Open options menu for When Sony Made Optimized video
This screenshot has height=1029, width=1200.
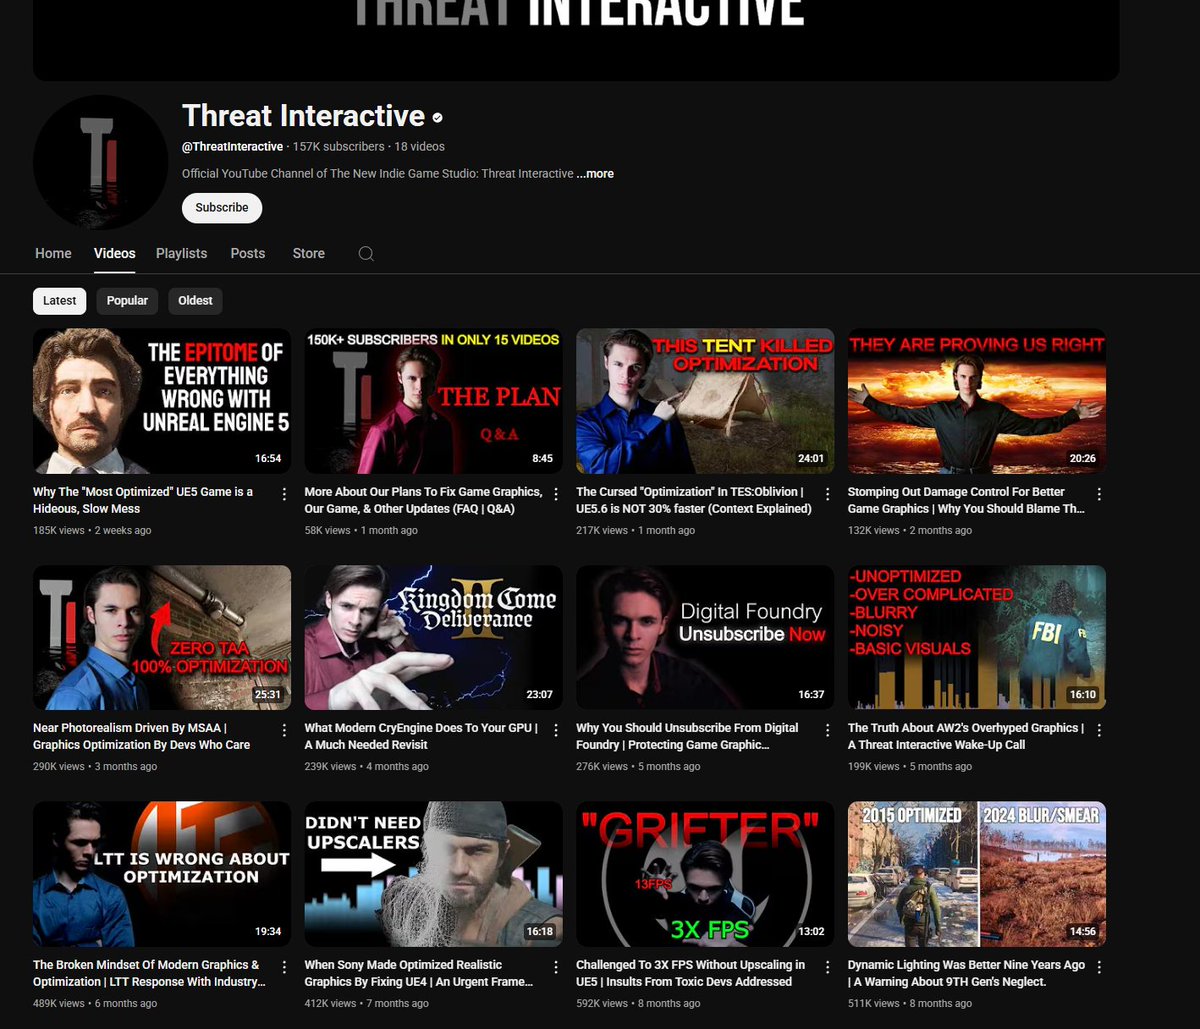tap(556, 967)
